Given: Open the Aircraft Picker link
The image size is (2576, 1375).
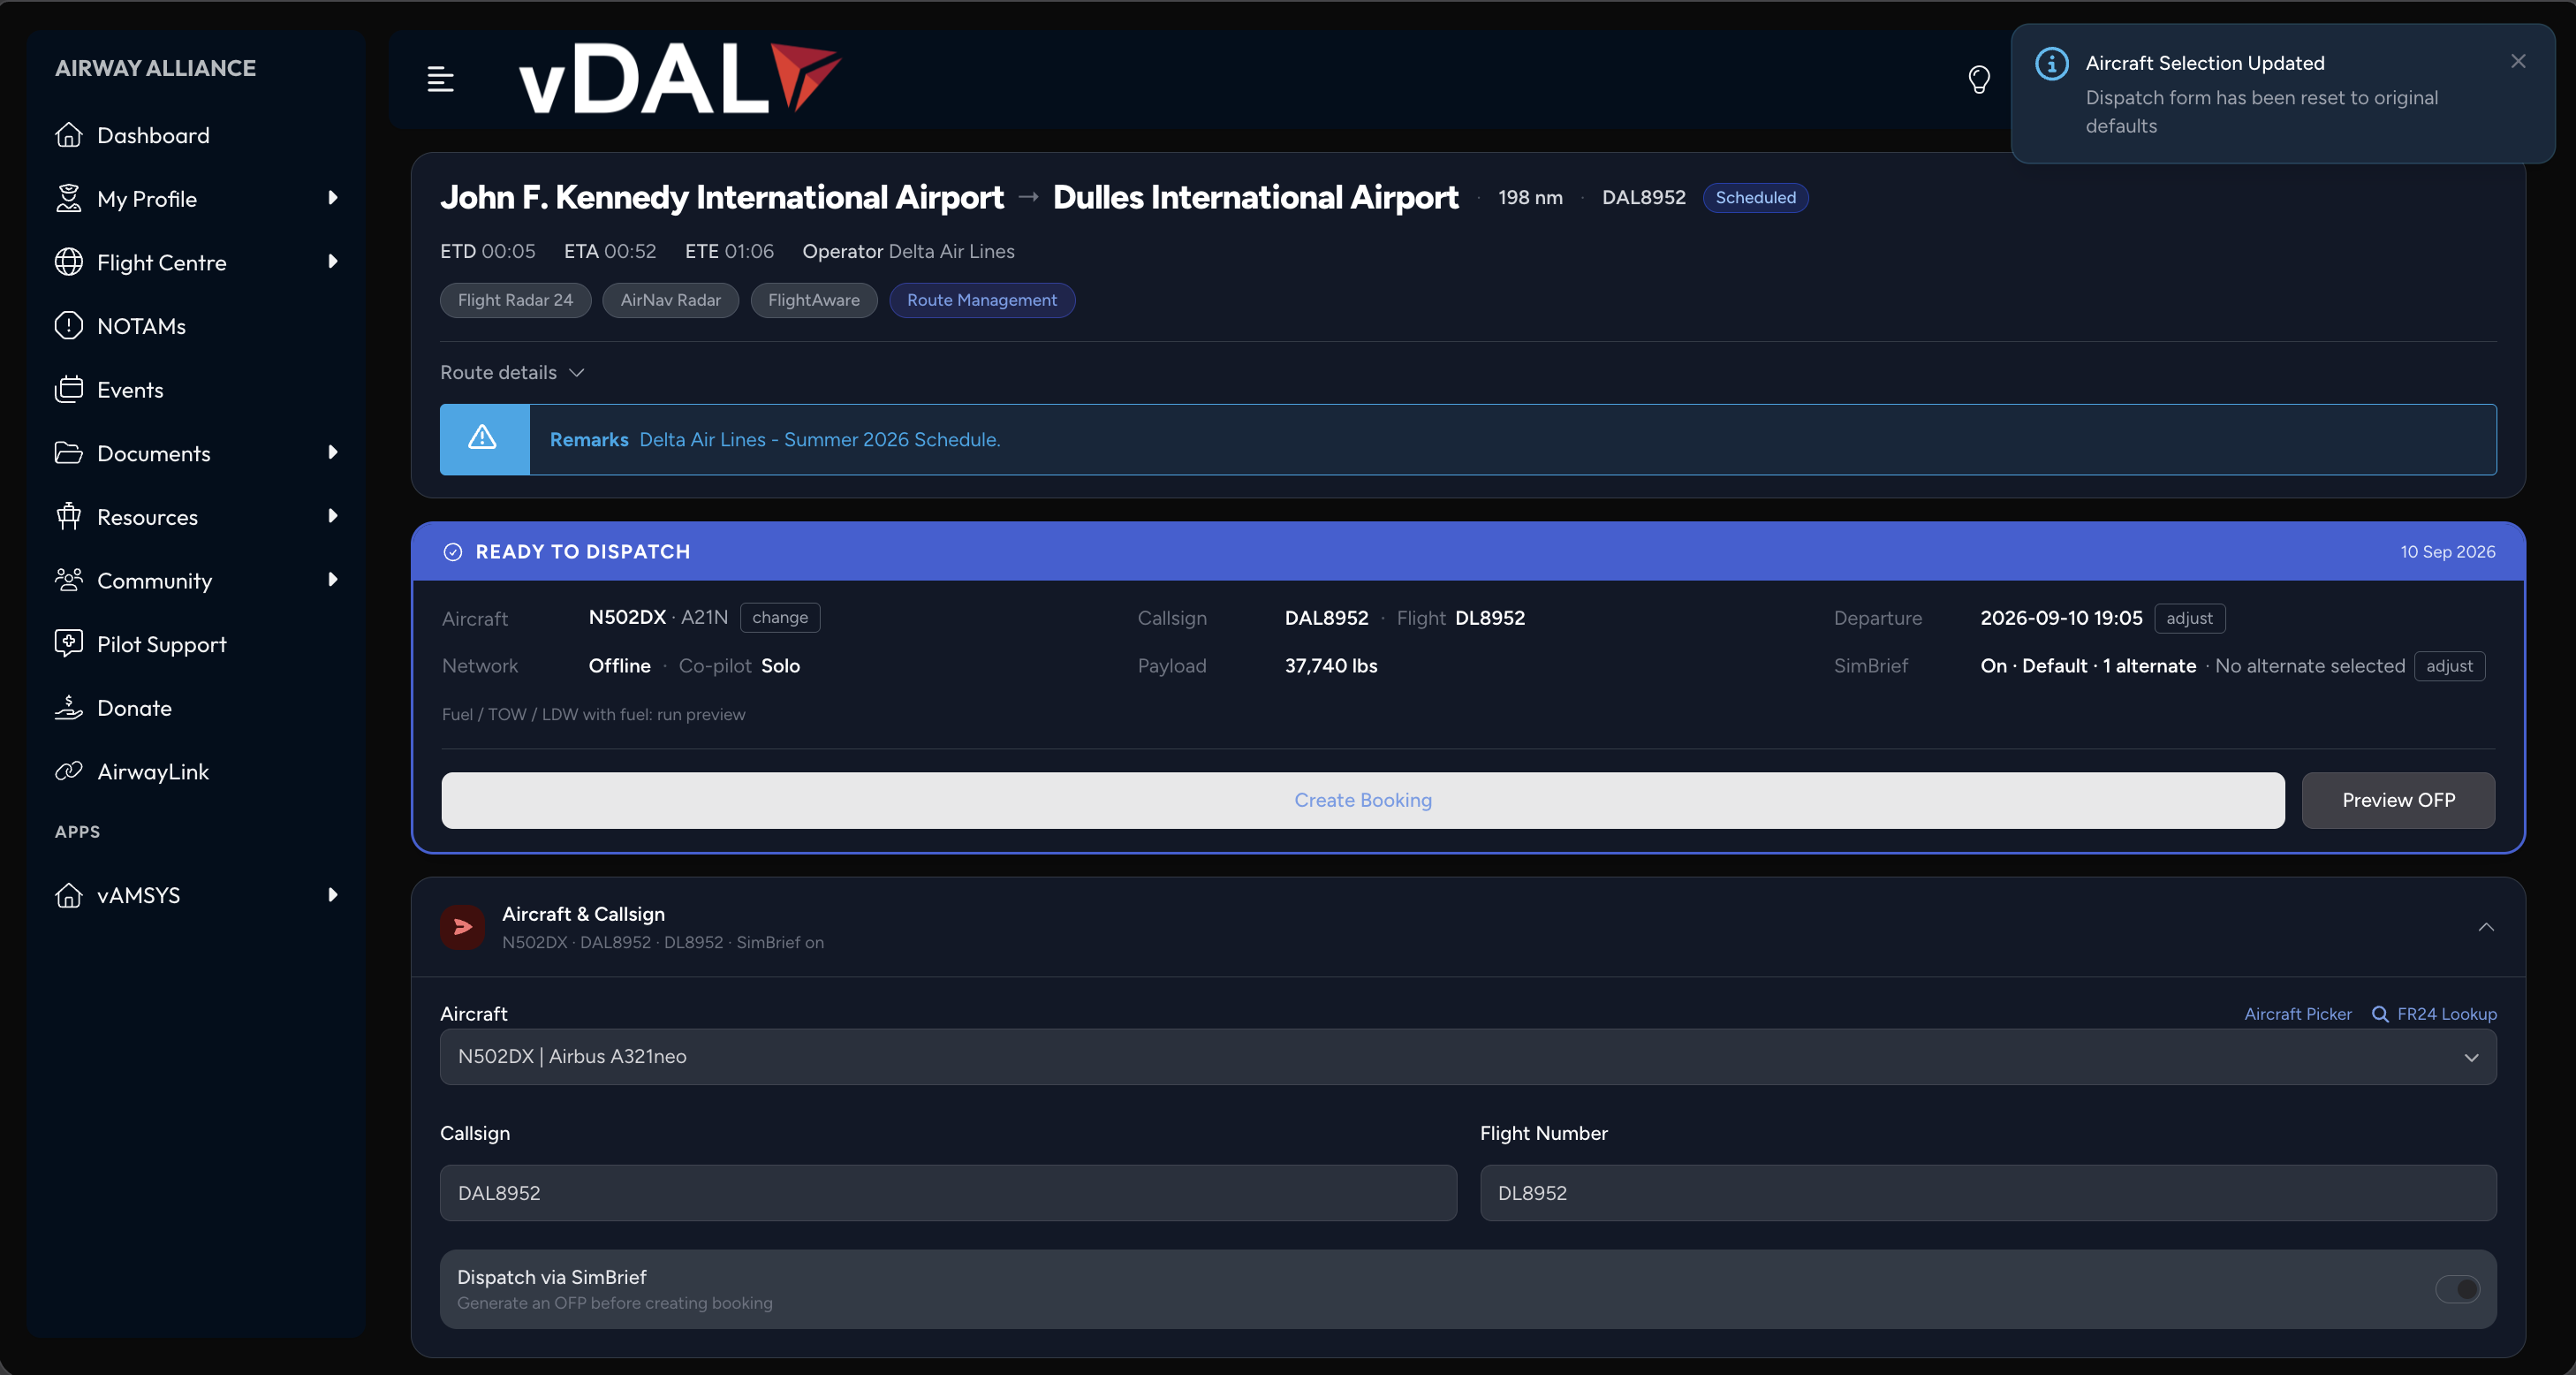Looking at the screenshot, I should (x=2298, y=1014).
